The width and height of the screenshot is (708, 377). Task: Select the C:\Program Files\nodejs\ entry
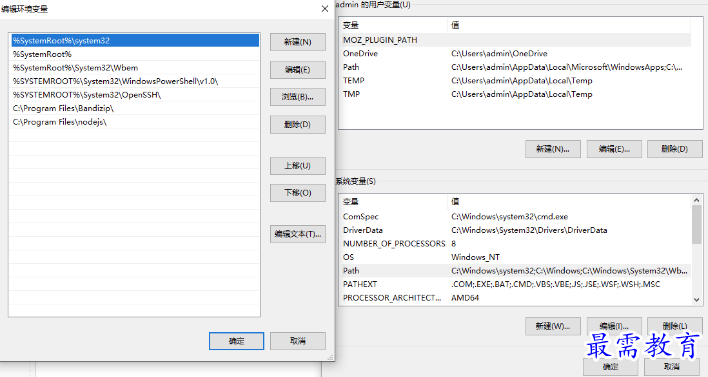135,122
